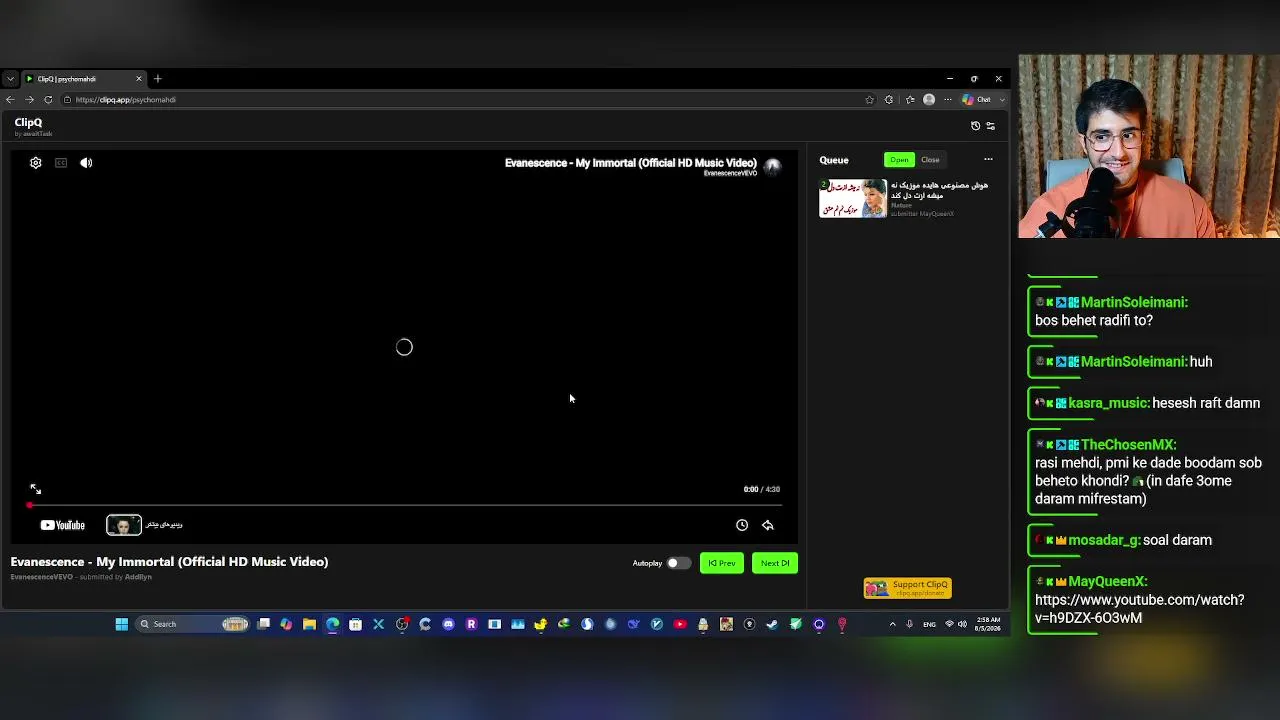The width and height of the screenshot is (1280, 720).
Task: Toggle the Autoplay switch
Action: point(678,563)
